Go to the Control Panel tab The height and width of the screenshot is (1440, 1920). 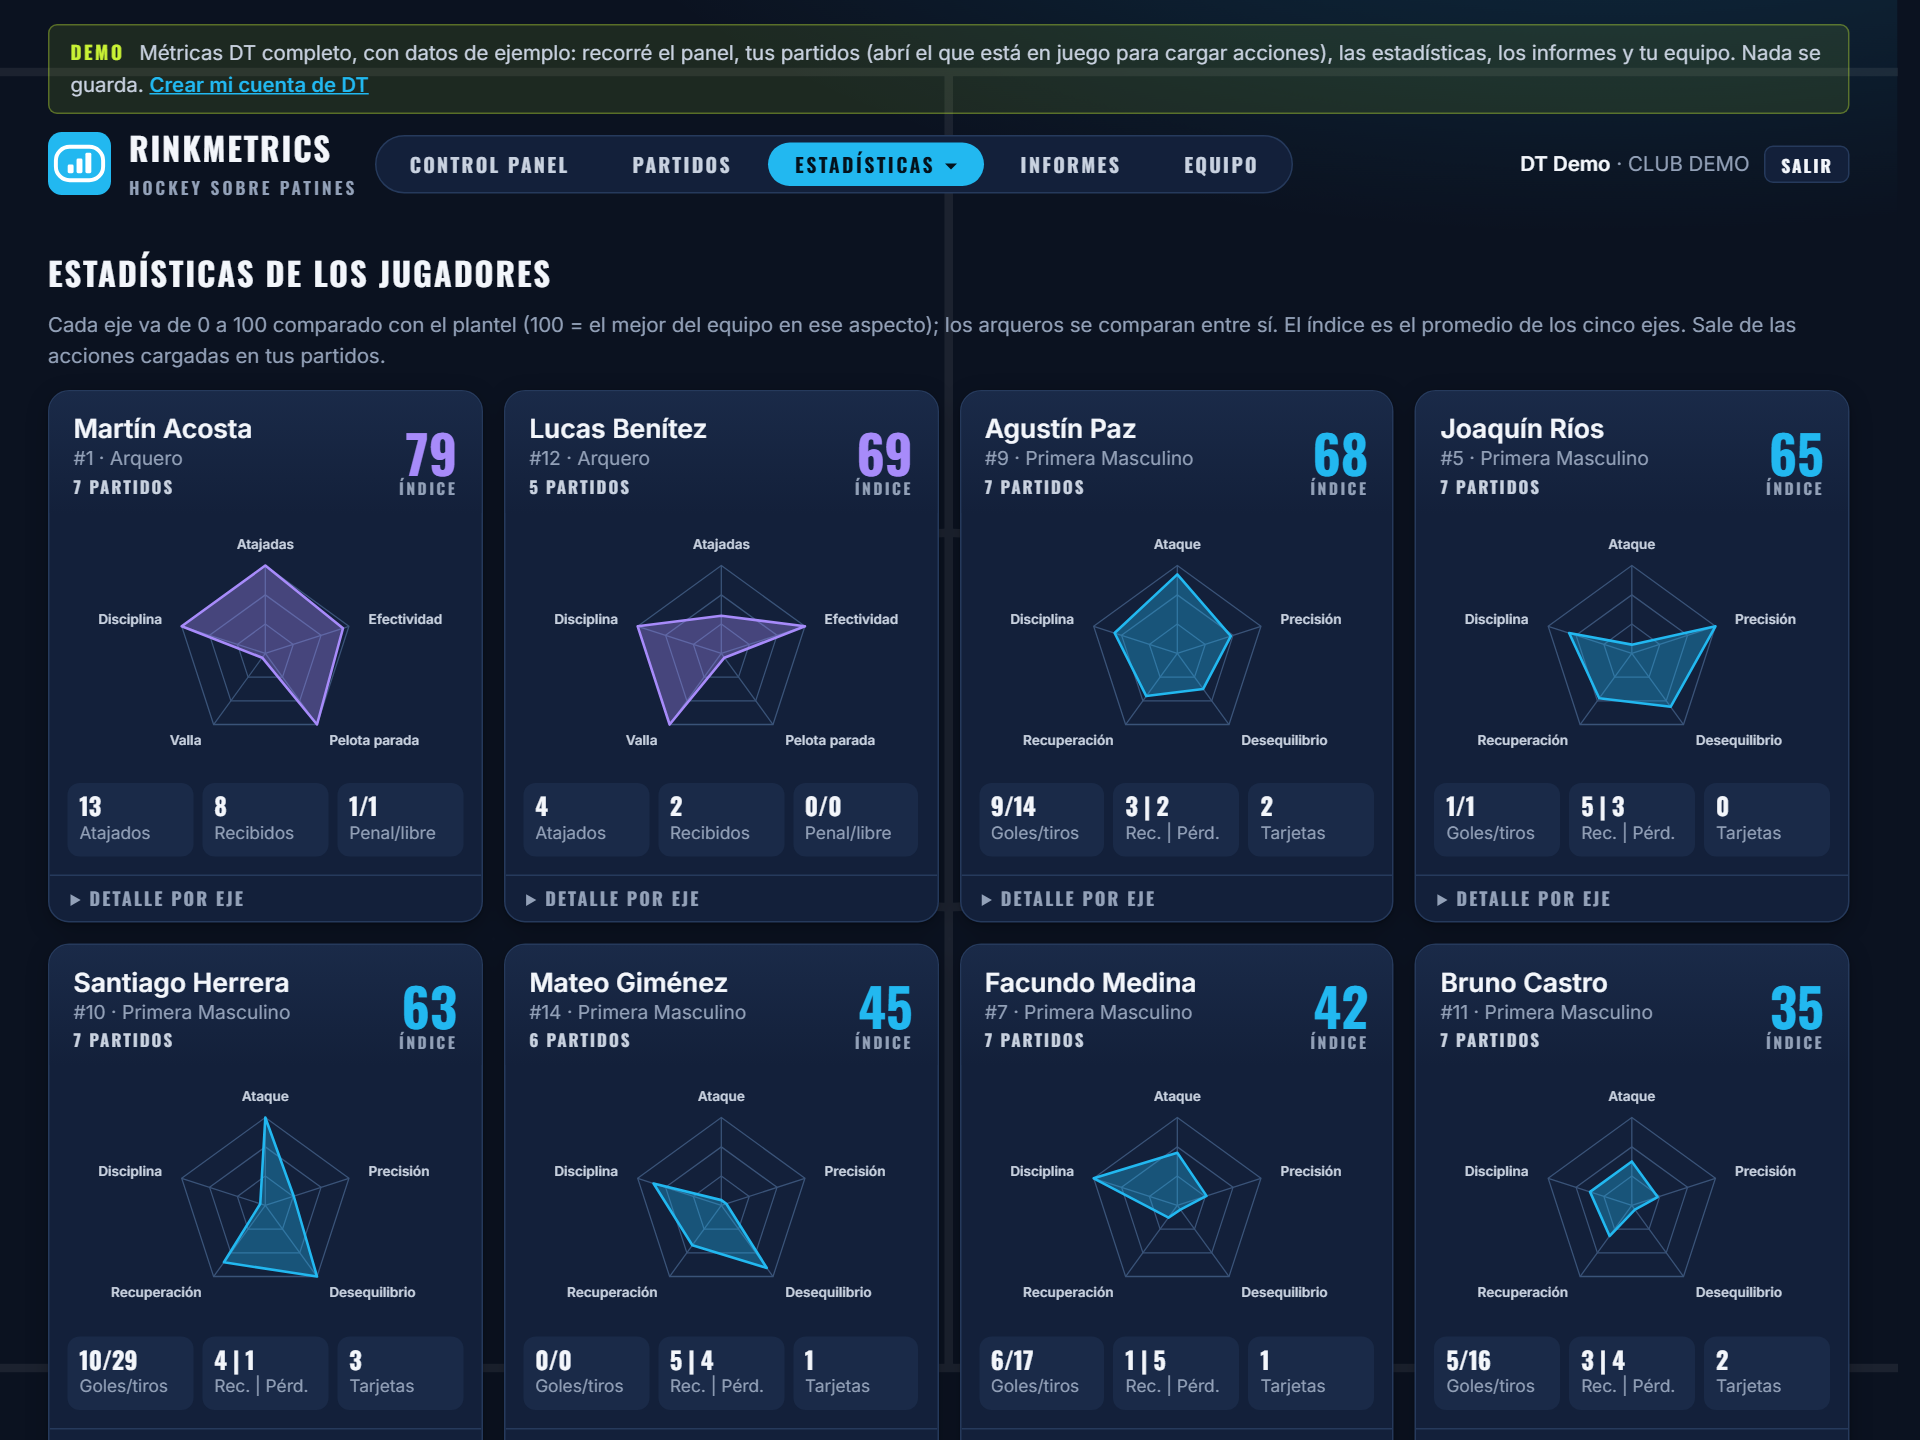click(x=489, y=165)
